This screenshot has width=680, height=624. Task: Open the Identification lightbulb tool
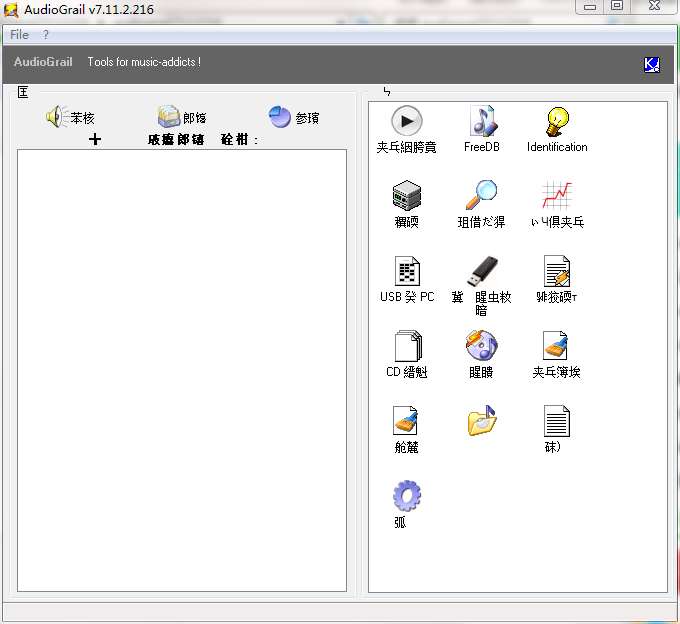coord(557,122)
